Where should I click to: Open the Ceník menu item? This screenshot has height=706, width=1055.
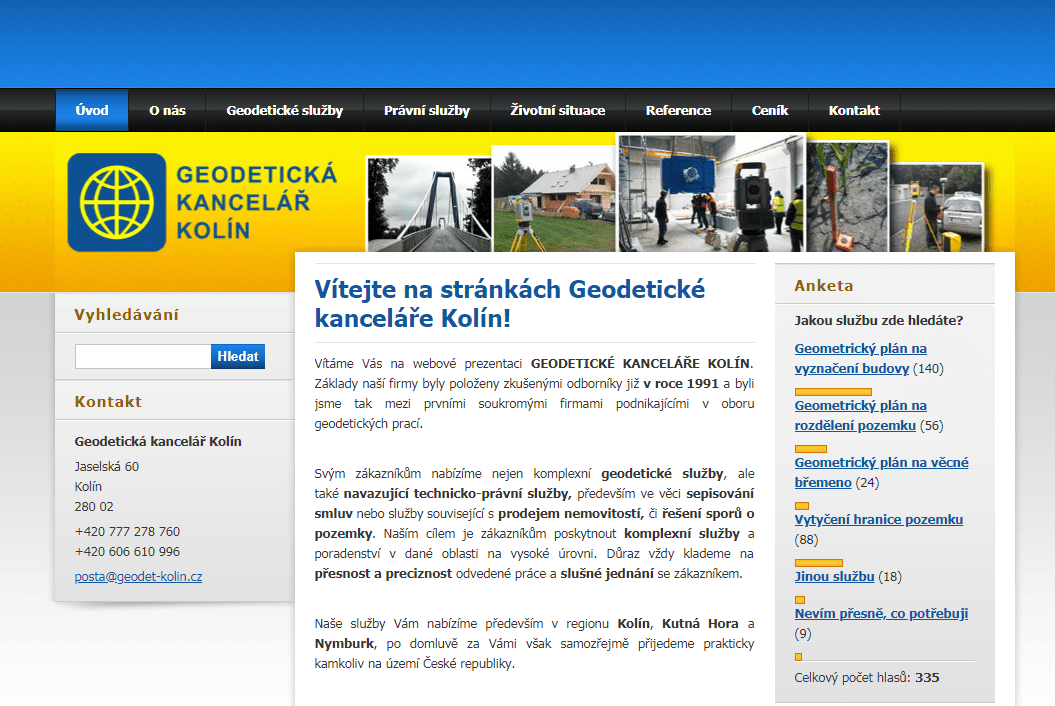770,110
